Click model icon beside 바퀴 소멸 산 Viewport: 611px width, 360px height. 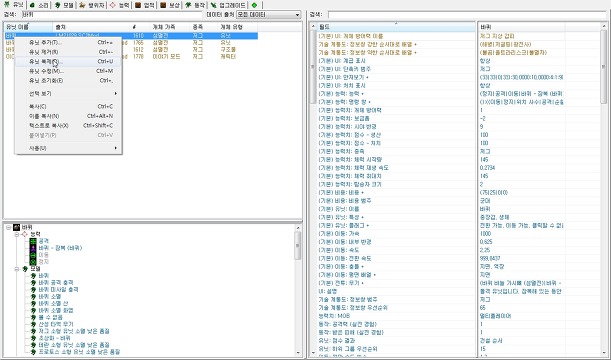[33, 303]
